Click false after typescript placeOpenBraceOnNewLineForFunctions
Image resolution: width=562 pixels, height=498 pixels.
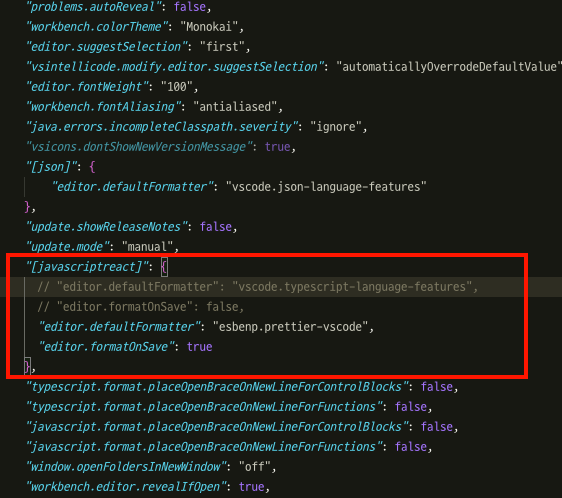411,407
